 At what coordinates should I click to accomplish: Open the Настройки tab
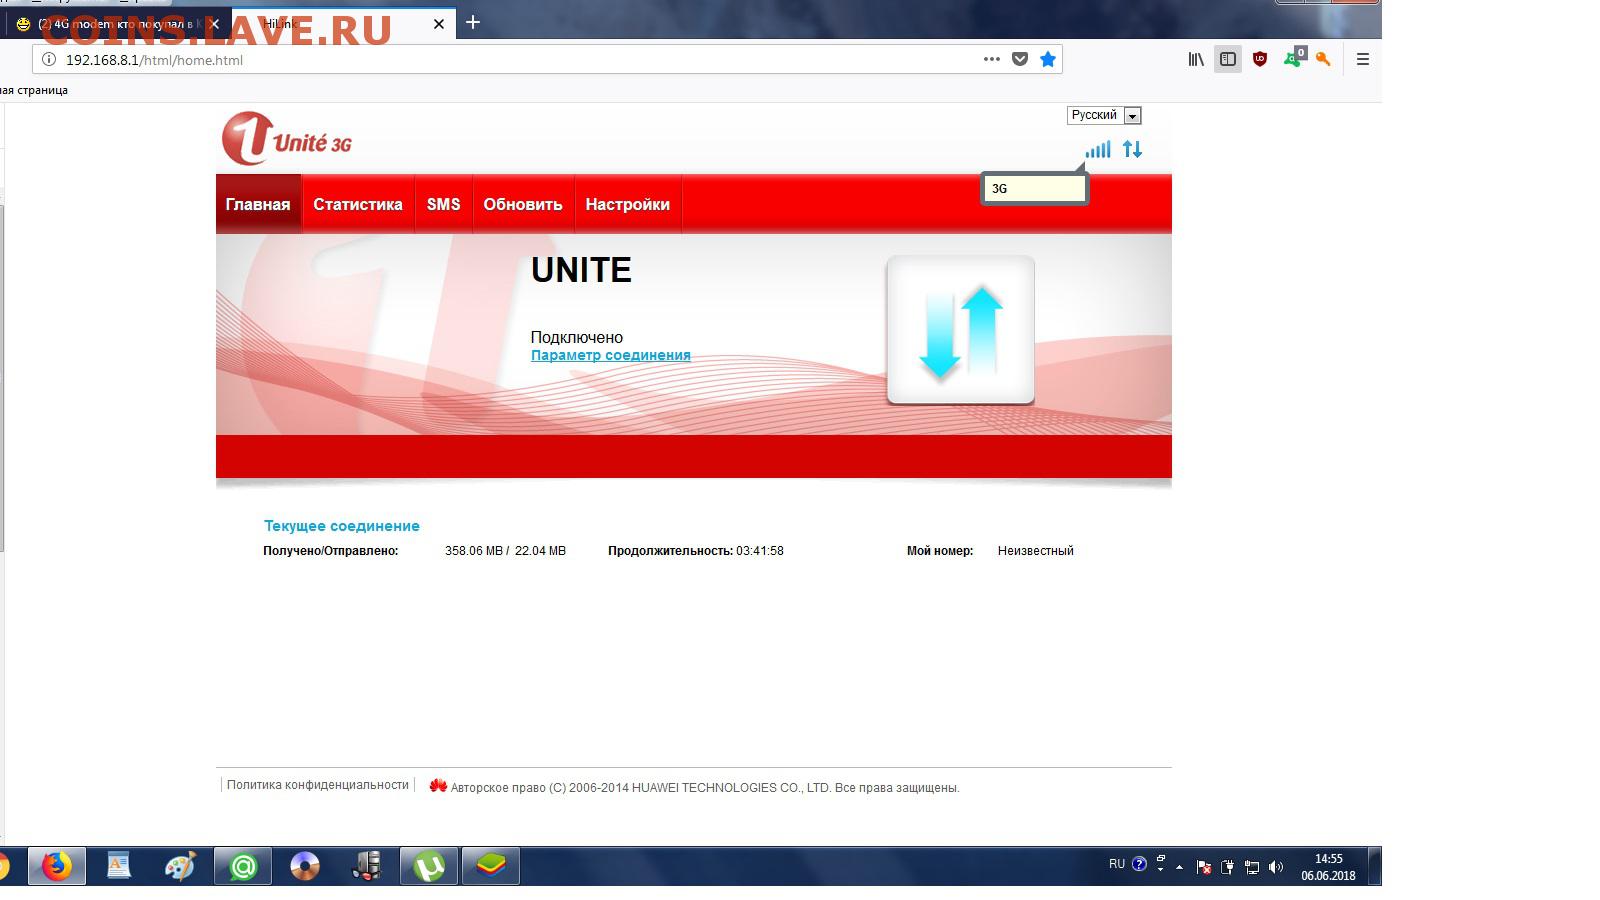coord(628,204)
